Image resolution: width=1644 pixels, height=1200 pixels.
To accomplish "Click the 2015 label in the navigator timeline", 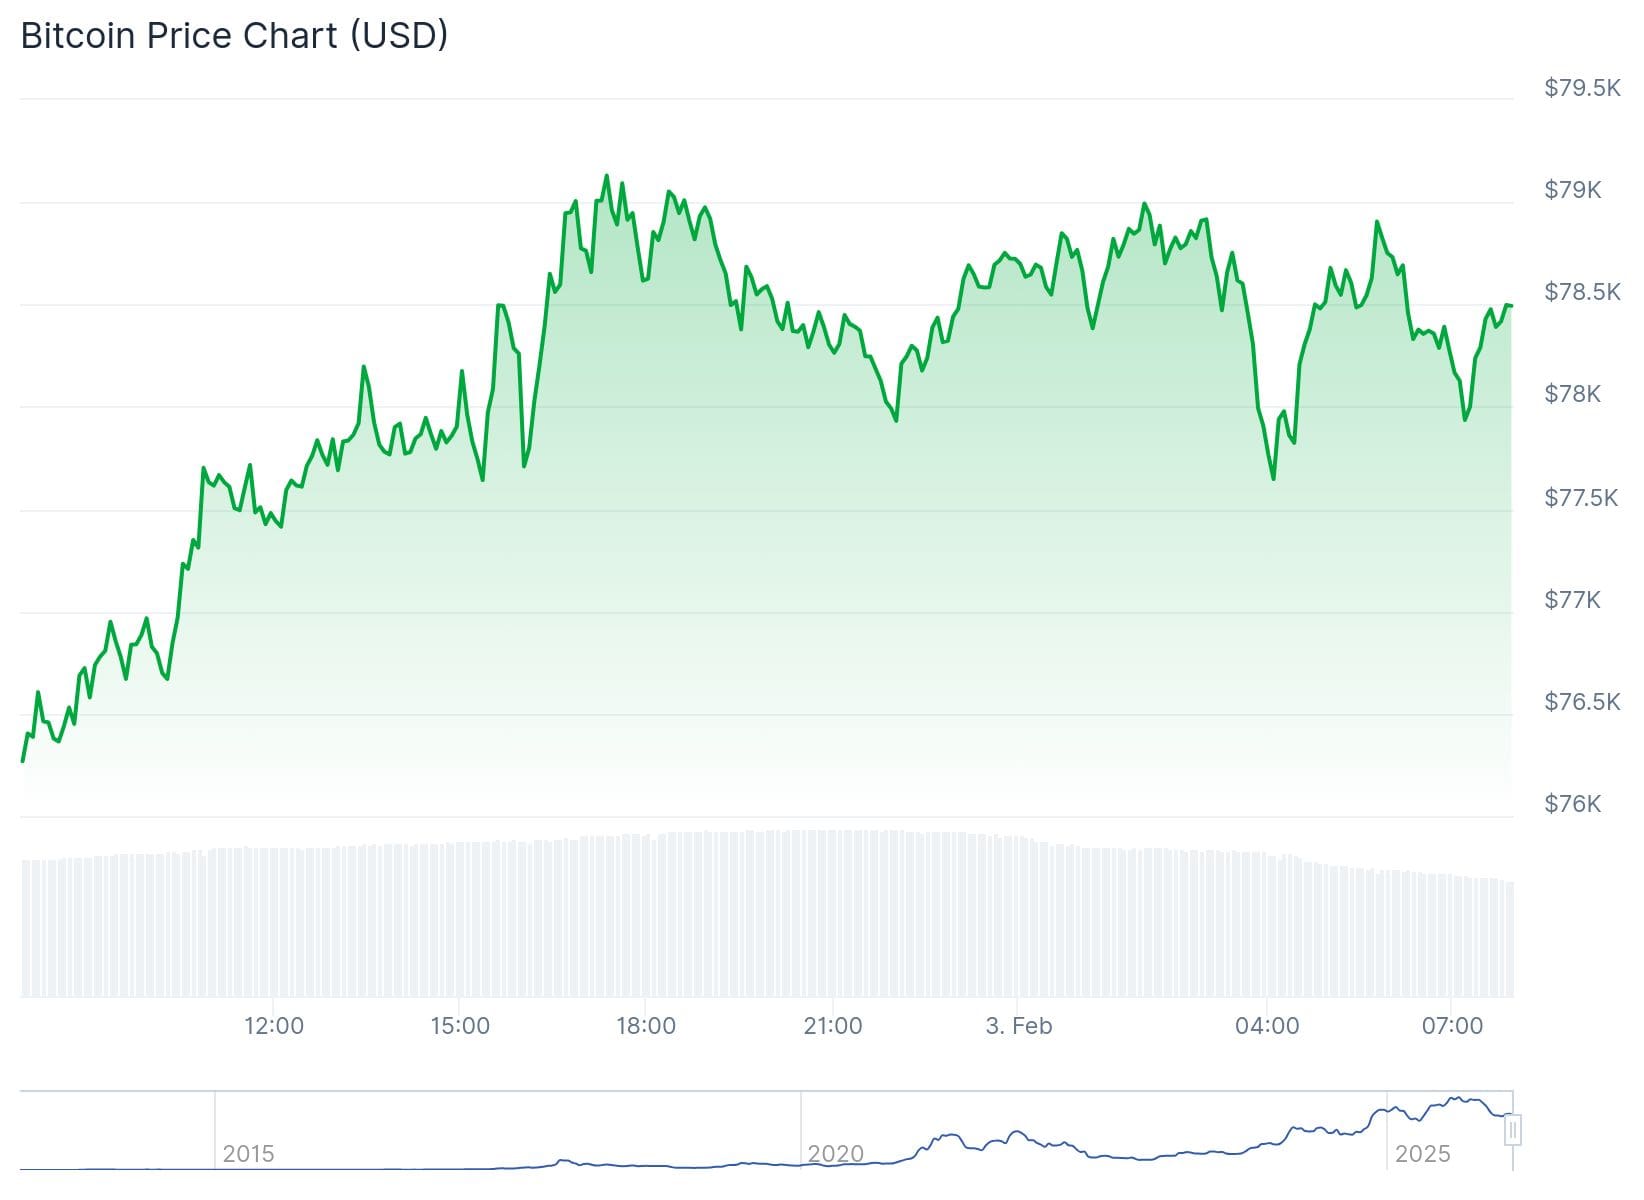I will pyautogui.click(x=248, y=1154).
